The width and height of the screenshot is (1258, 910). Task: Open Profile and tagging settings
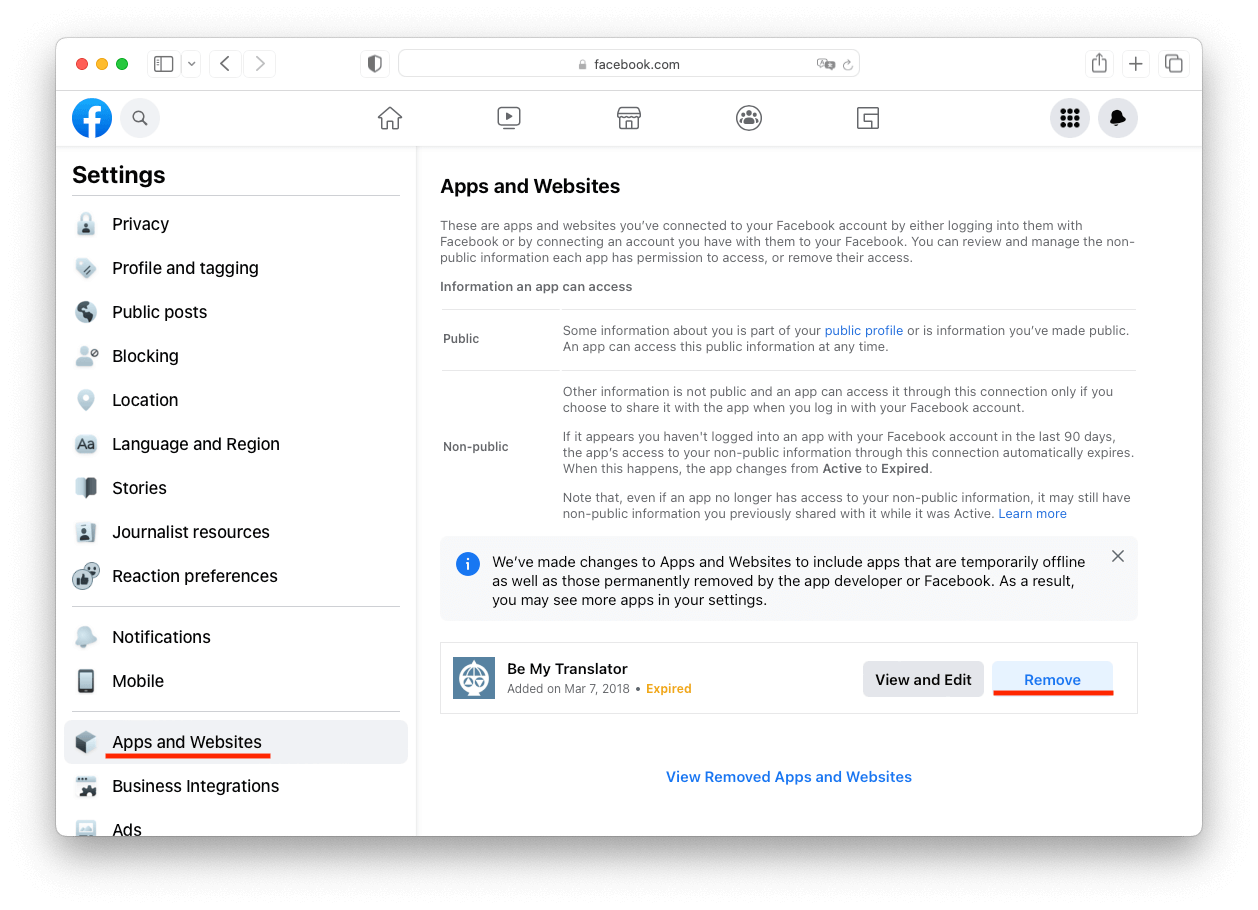coord(236,268)
